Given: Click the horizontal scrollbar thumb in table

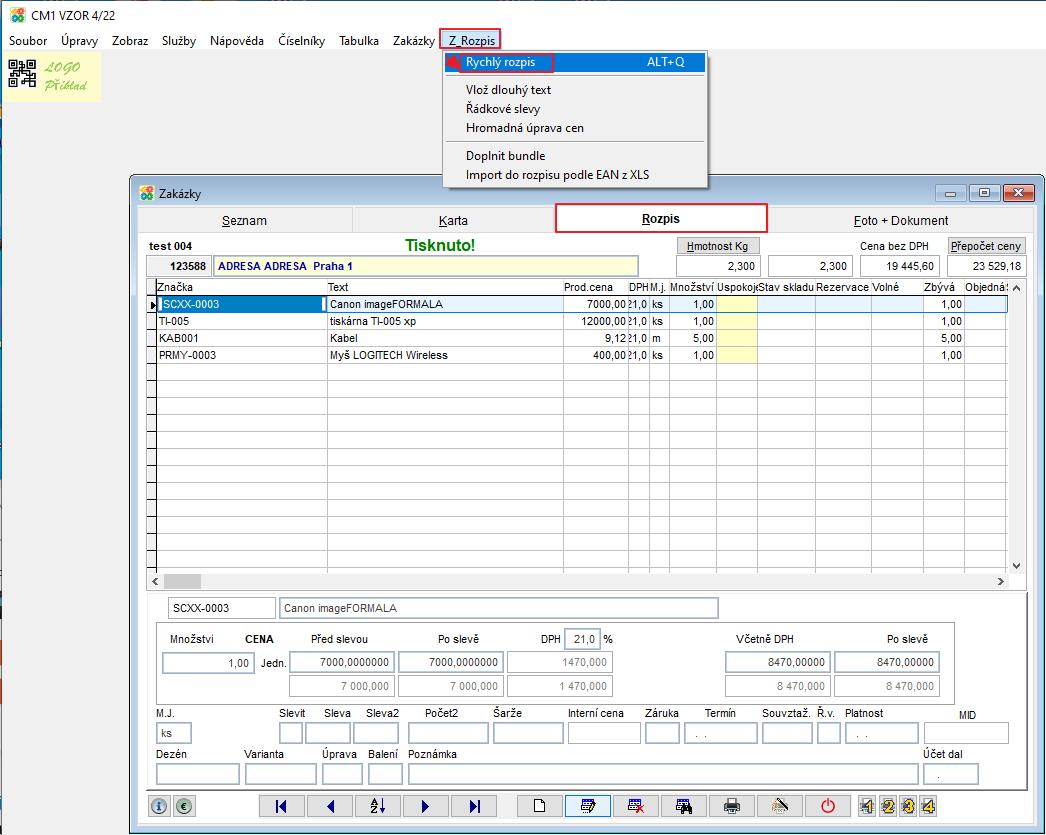Looking at the screenshot, I should (182, 582).
